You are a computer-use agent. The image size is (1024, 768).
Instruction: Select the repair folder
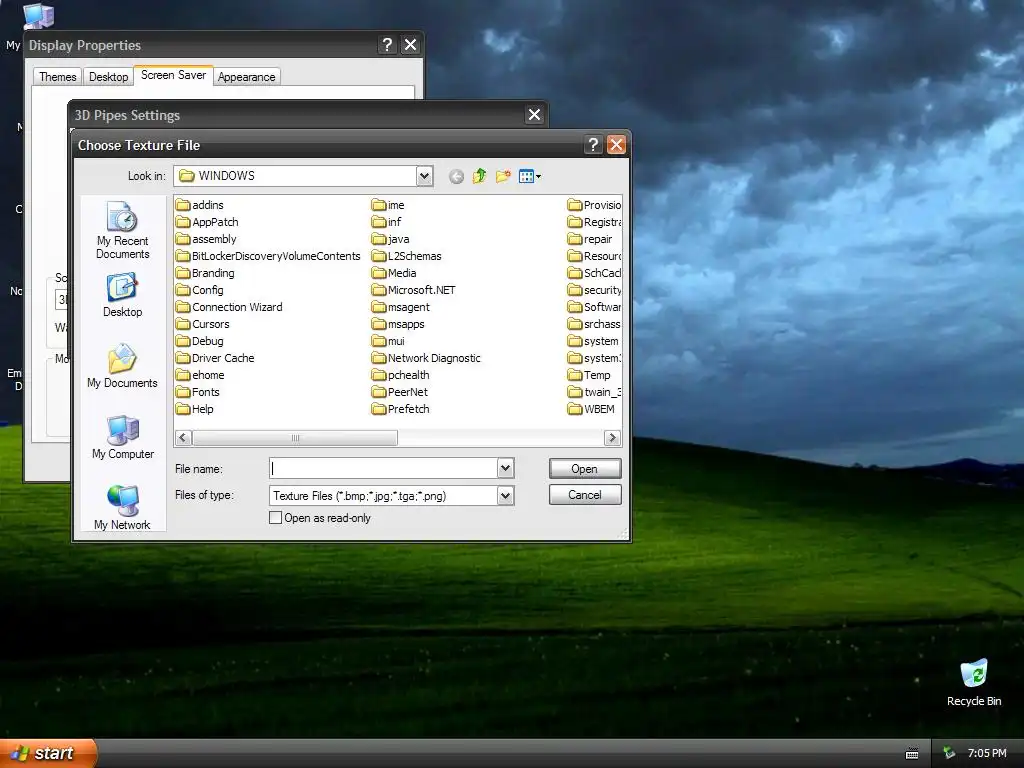click(590, 239)
